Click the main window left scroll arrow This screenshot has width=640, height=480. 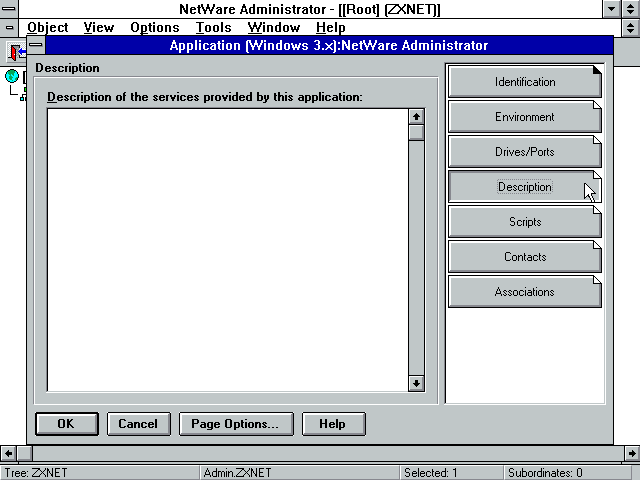click(x=8, y=453)
